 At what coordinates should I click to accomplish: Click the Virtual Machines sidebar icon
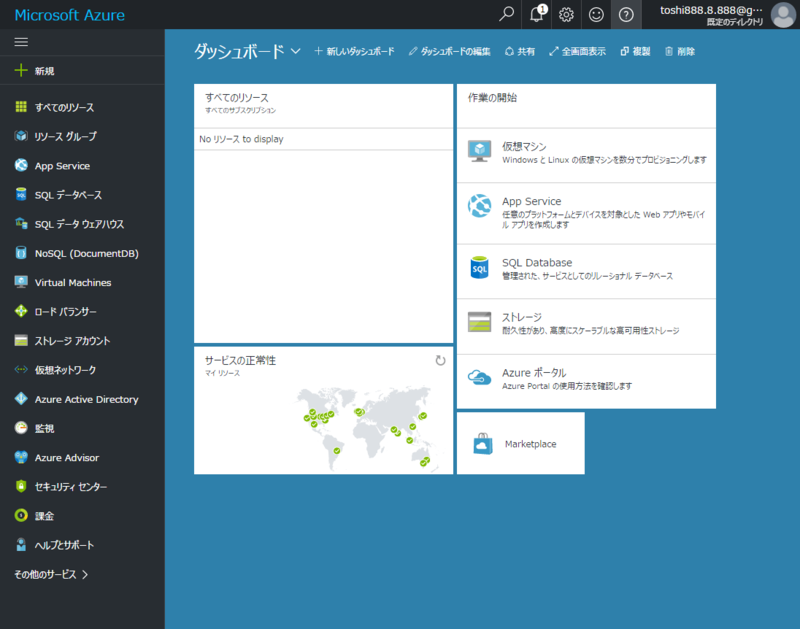point(21,282)
